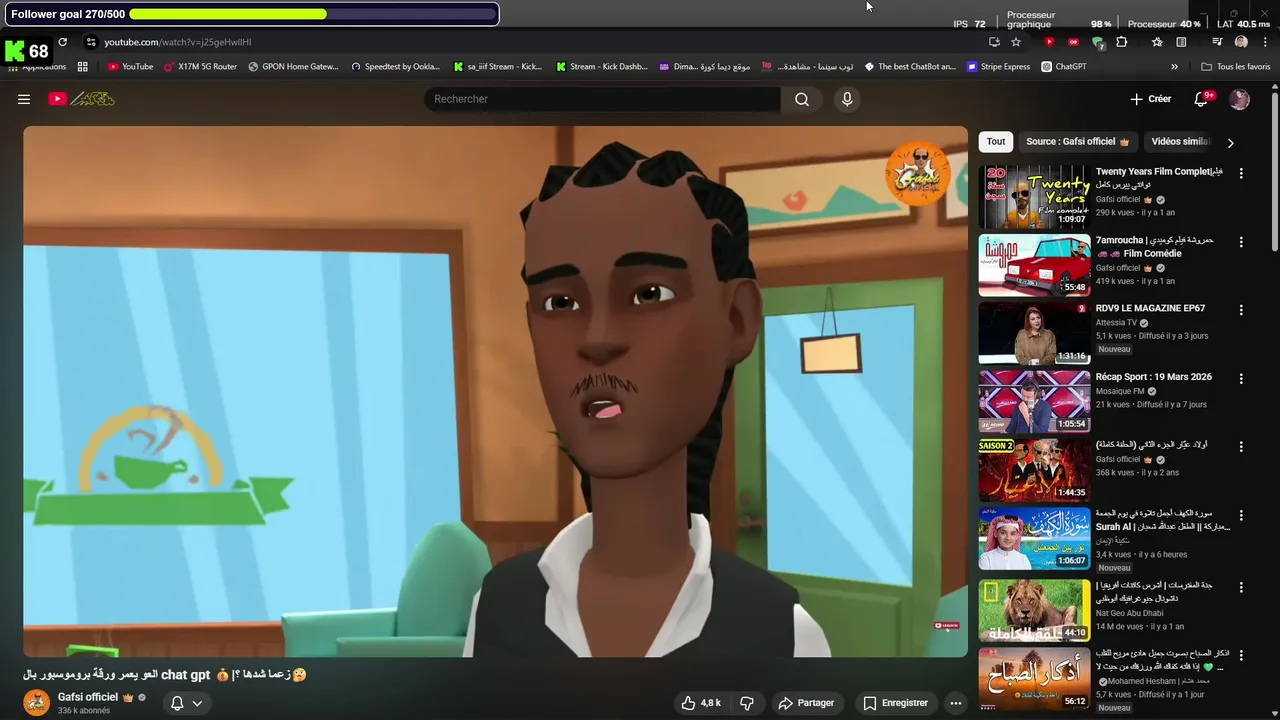Open the Stream - Kick Dashboard bookmark
Viewport: 1280px width, 720px height.
click(x=601, y=67)
